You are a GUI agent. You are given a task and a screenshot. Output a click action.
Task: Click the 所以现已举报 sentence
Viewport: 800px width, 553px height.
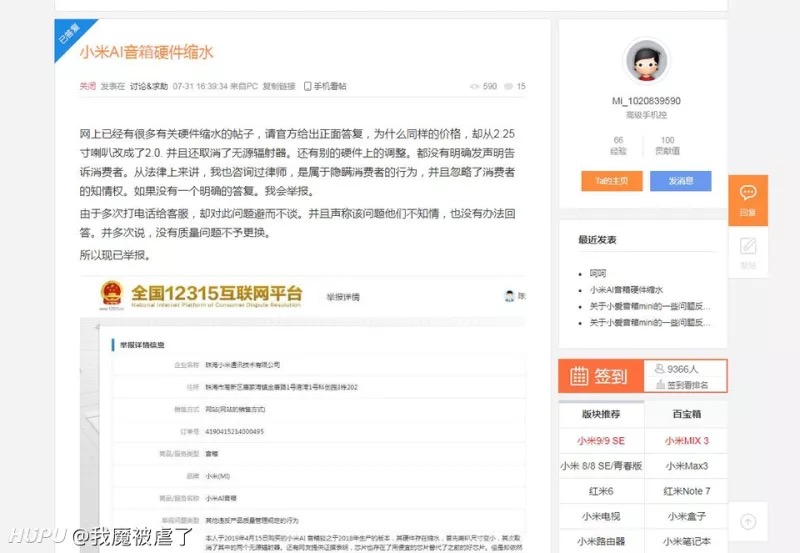click(x=116, y=255)
